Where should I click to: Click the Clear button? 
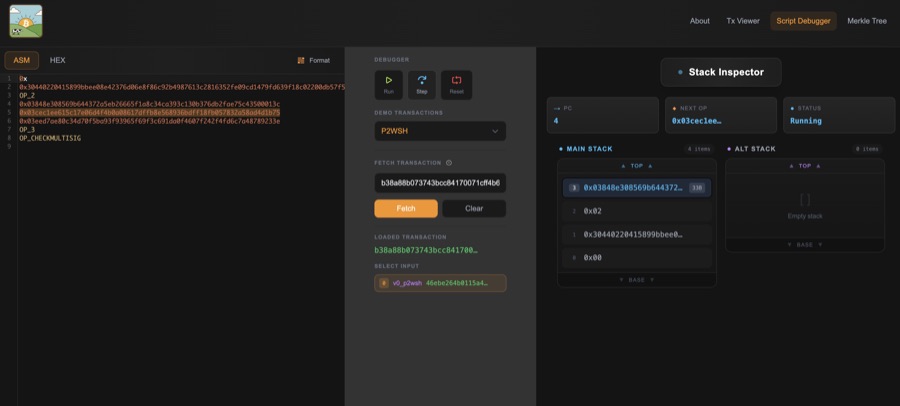click(474, 208)
